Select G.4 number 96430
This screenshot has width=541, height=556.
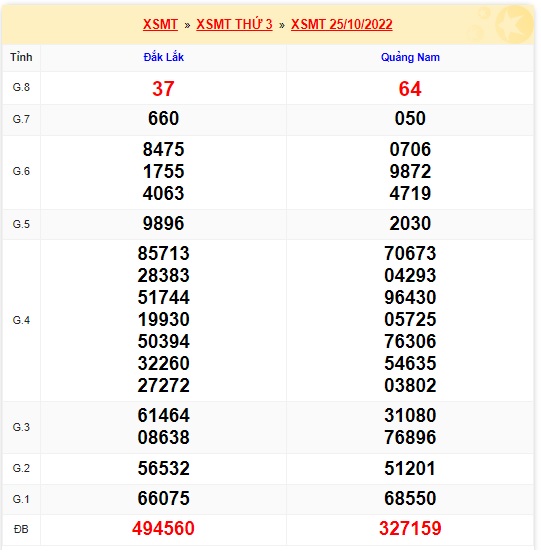pyautogui.click(x=410, y=298)
